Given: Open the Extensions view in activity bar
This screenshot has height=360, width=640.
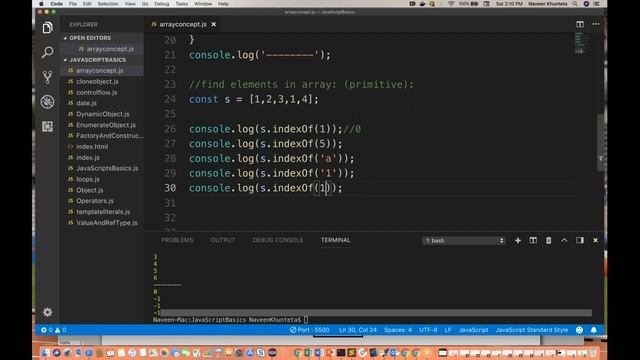Looking at the screenshot, I should pyautogui.click(x=47, y=127).
